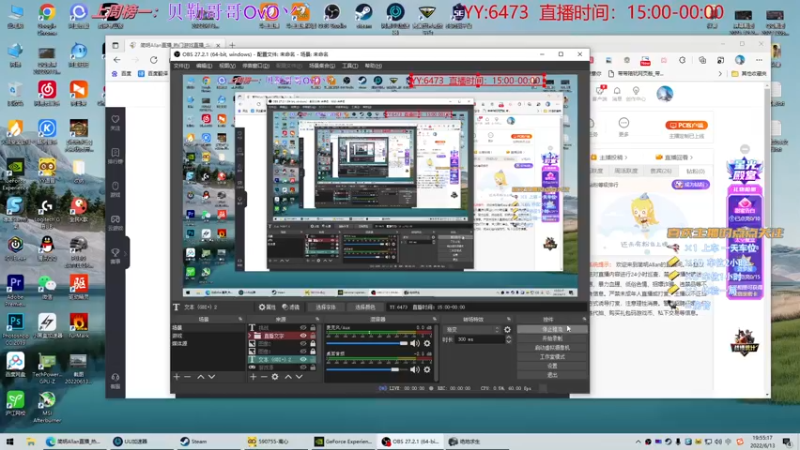Screen dimensions: 800x450
Task: Click the browser page vertical scrollbar
Action: pos(767,240)
